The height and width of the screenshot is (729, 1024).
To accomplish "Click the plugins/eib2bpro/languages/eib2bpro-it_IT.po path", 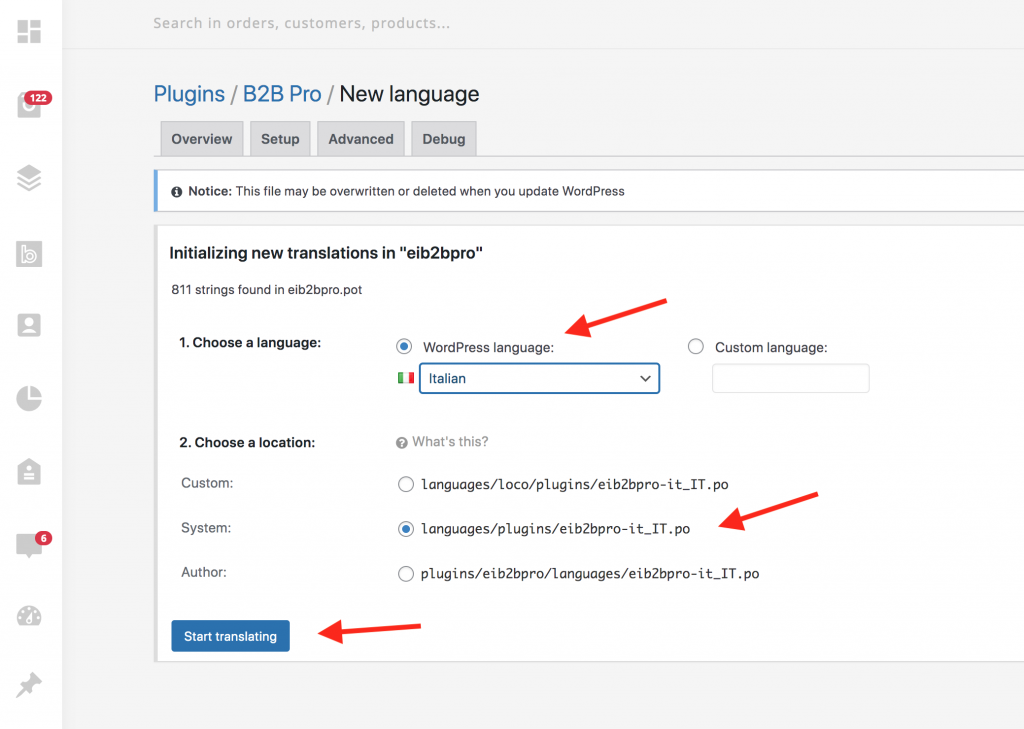I will (590, 574).
